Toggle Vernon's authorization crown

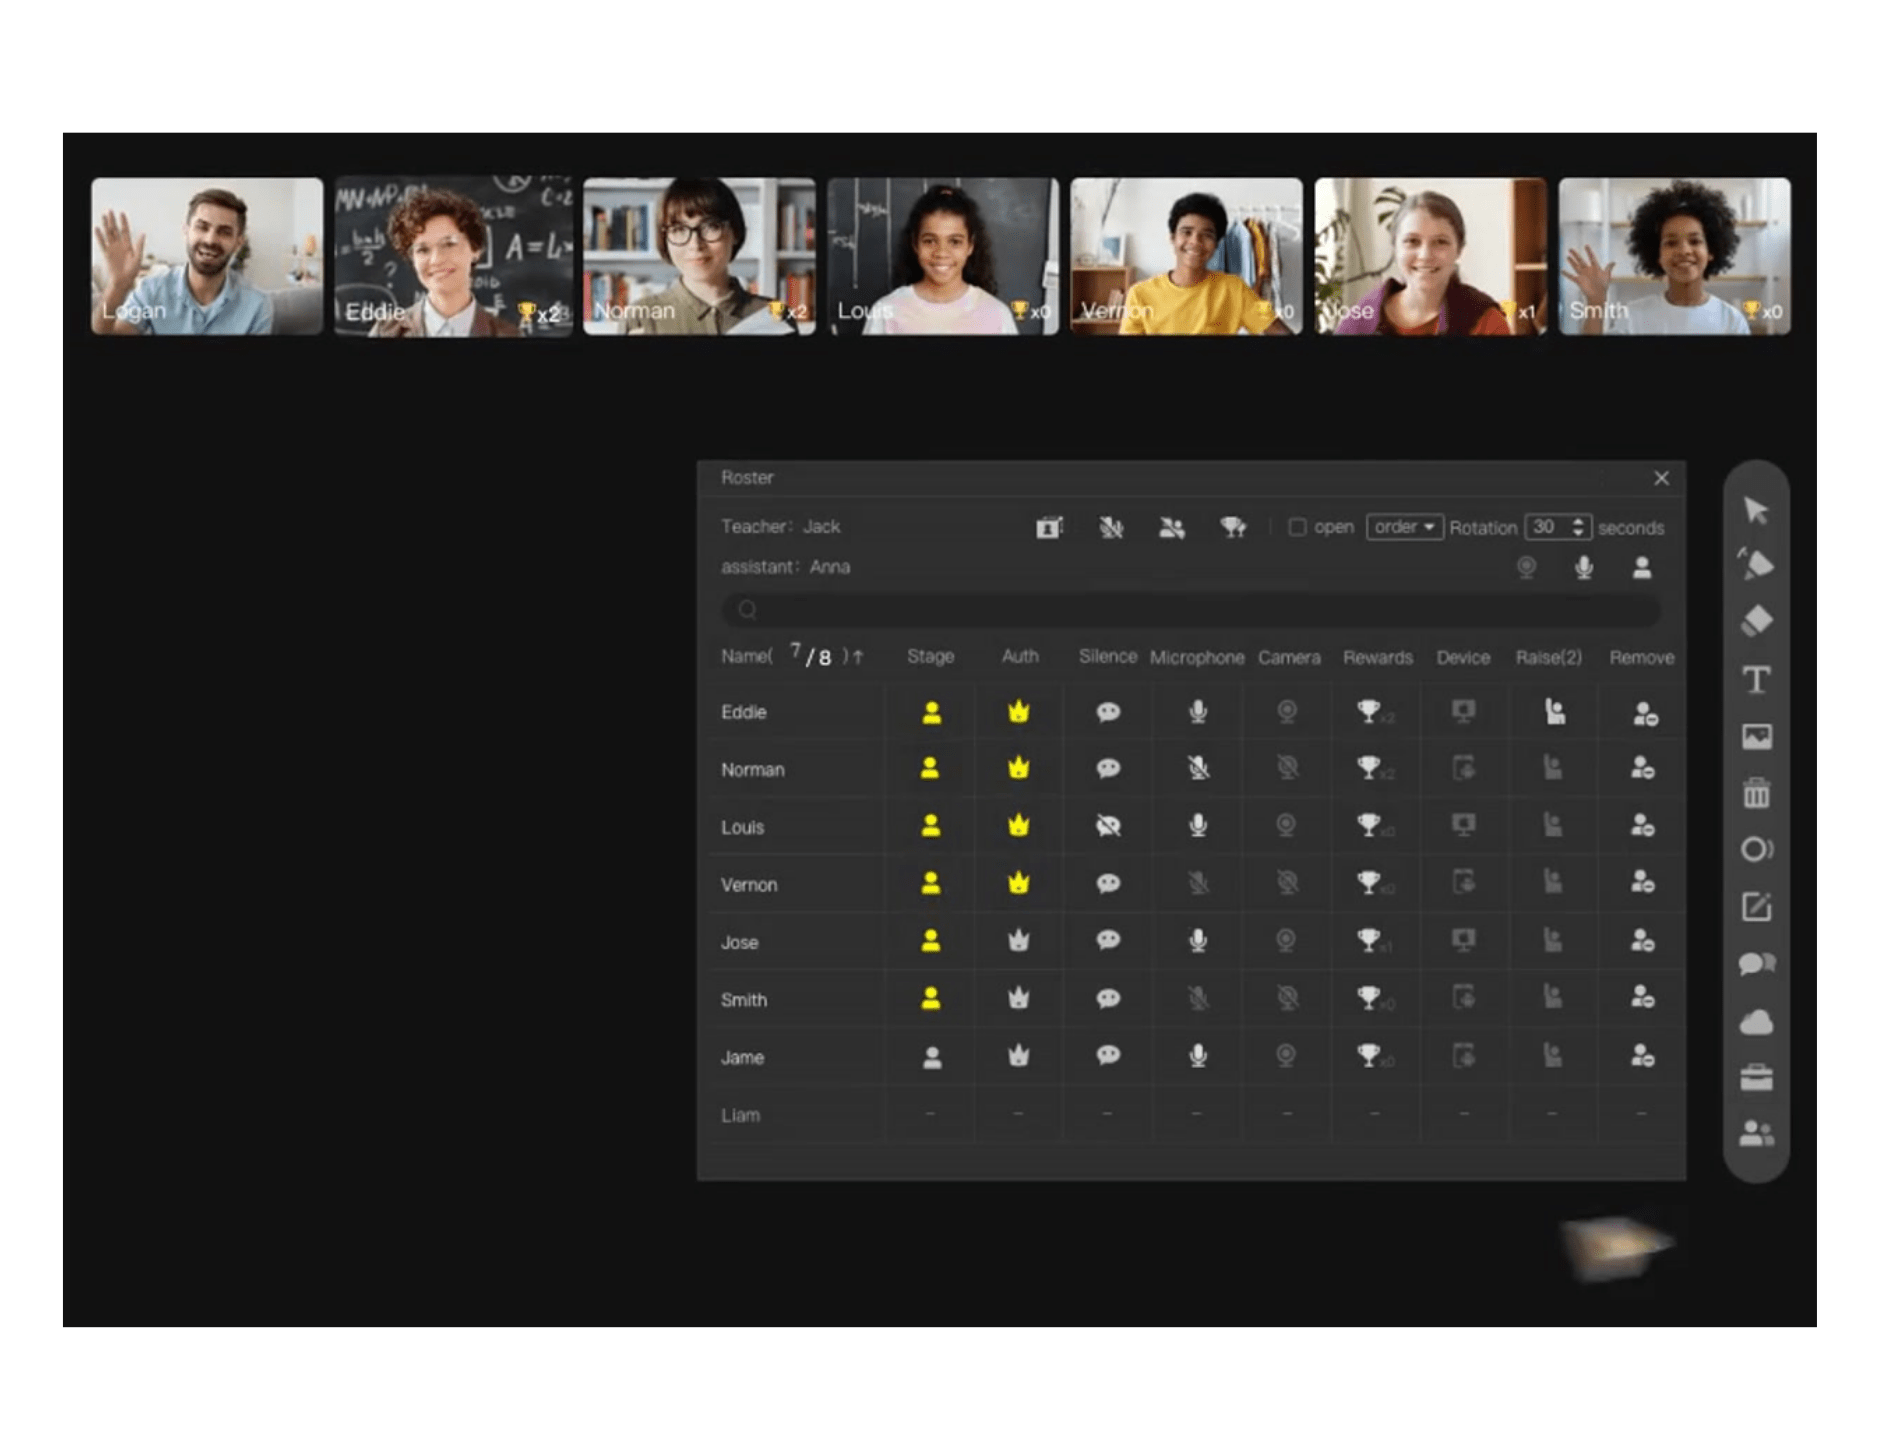[x=1019, y=883]
